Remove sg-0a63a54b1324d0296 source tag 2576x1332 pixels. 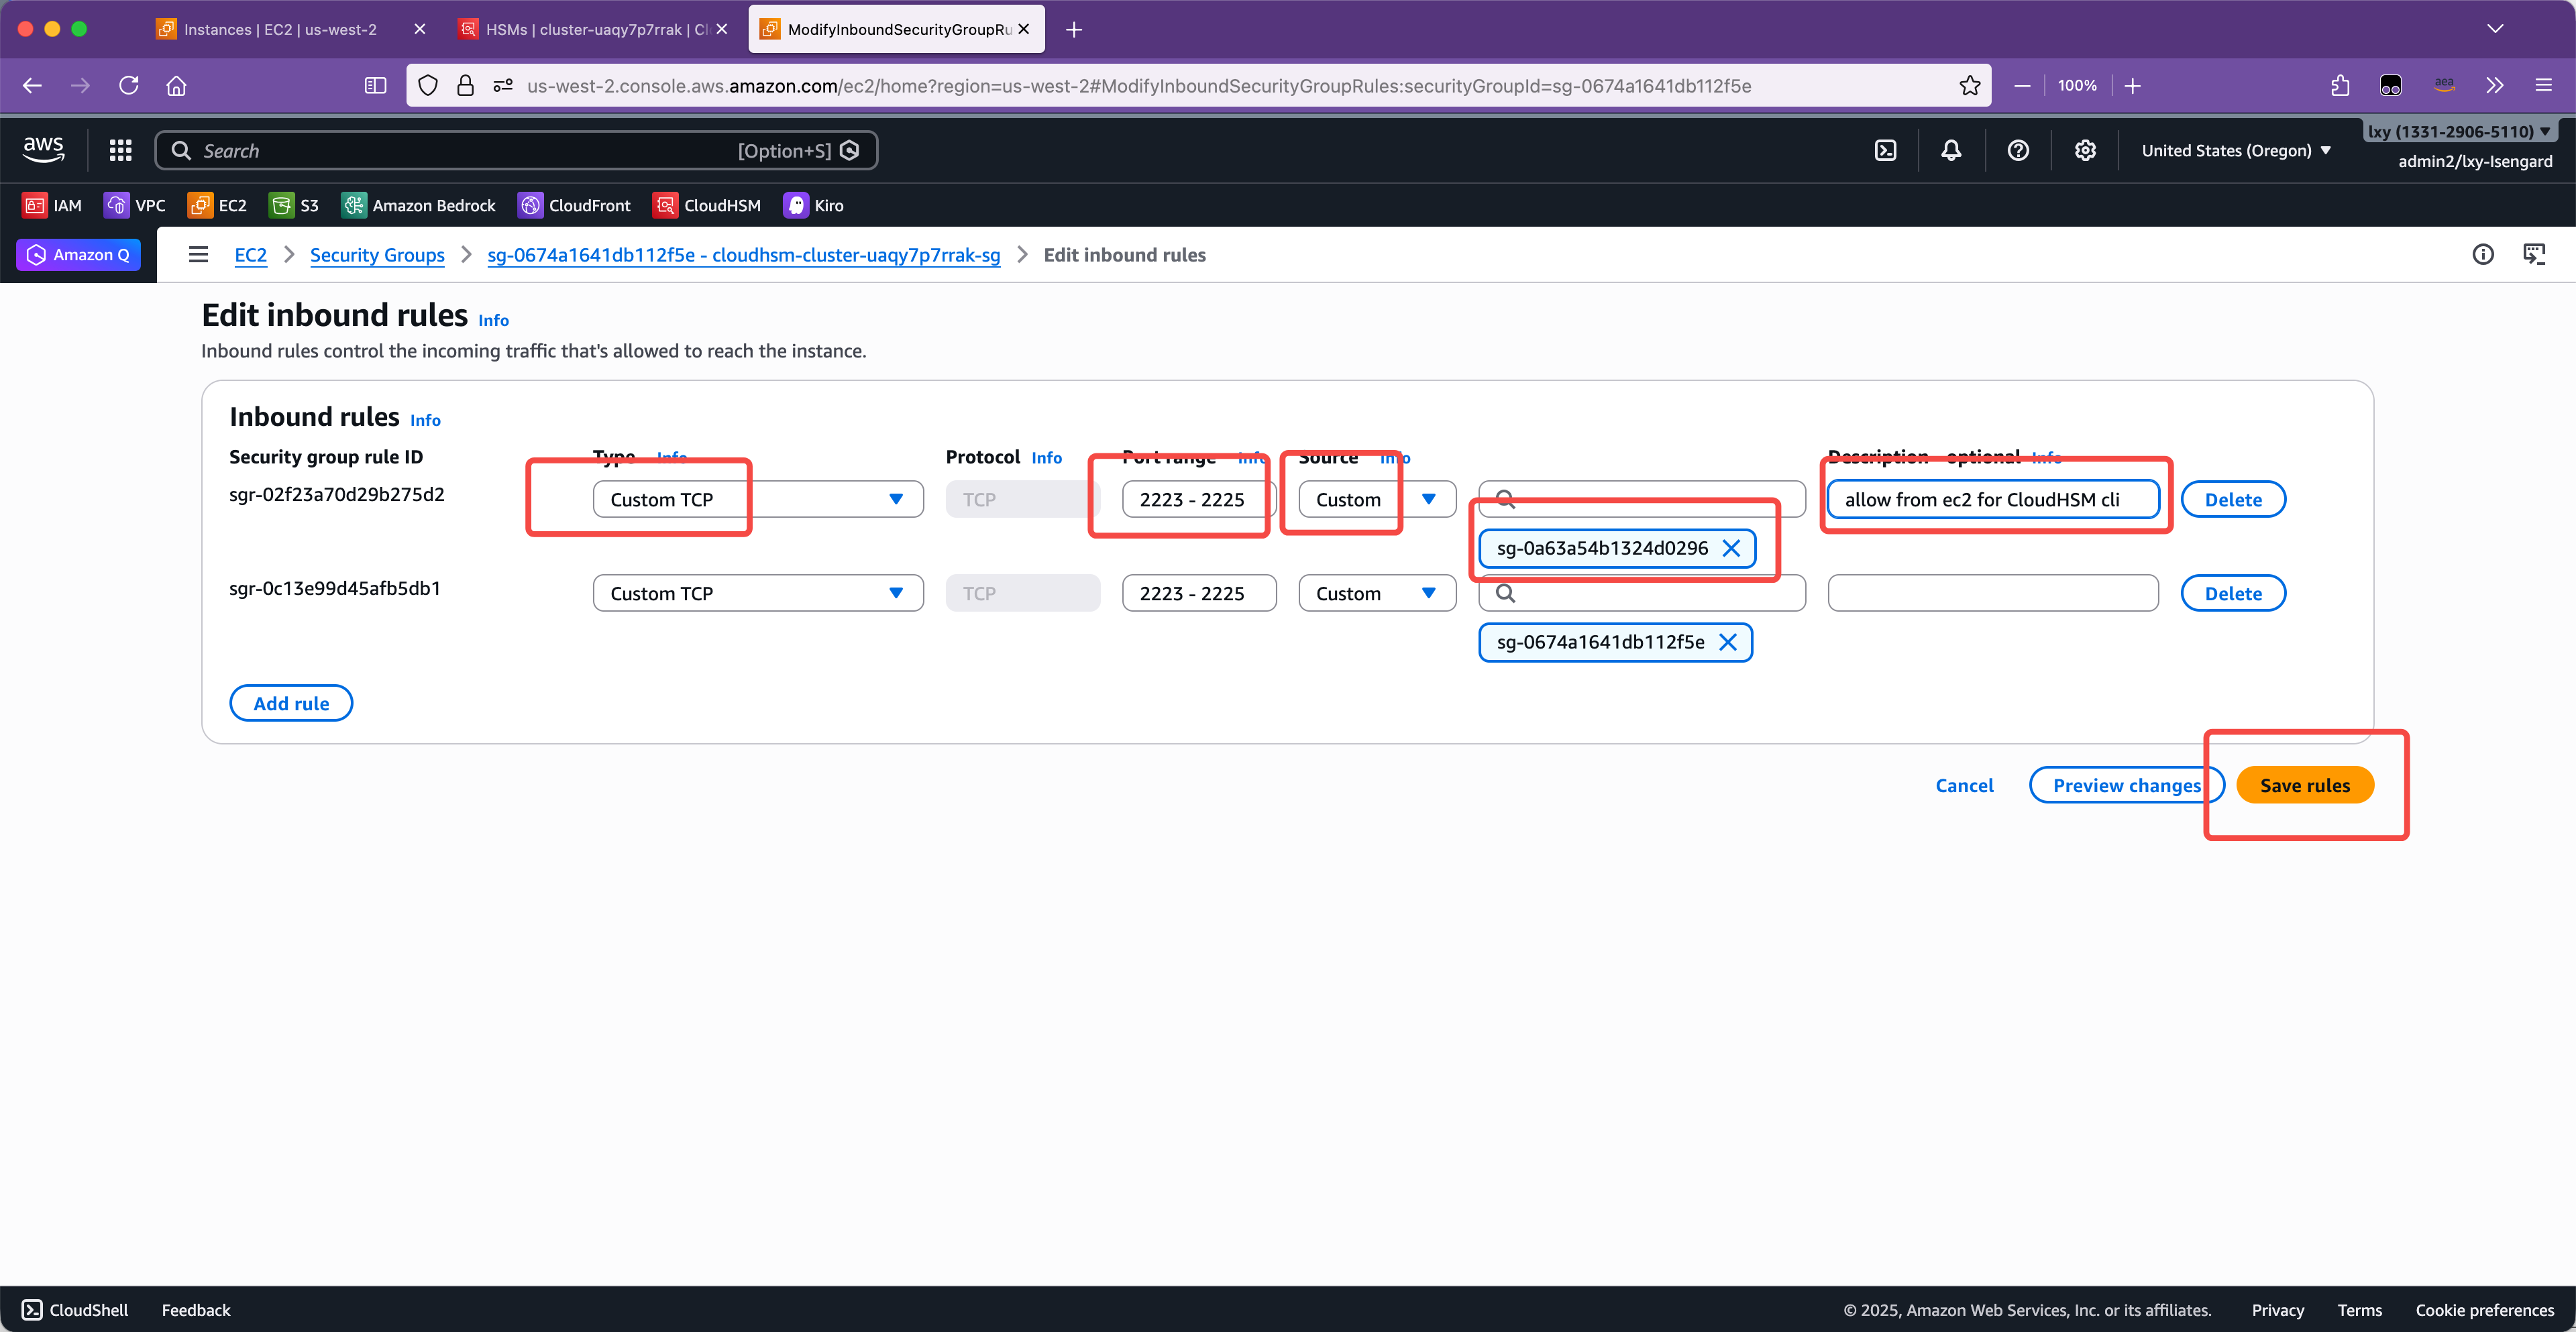1731,548
